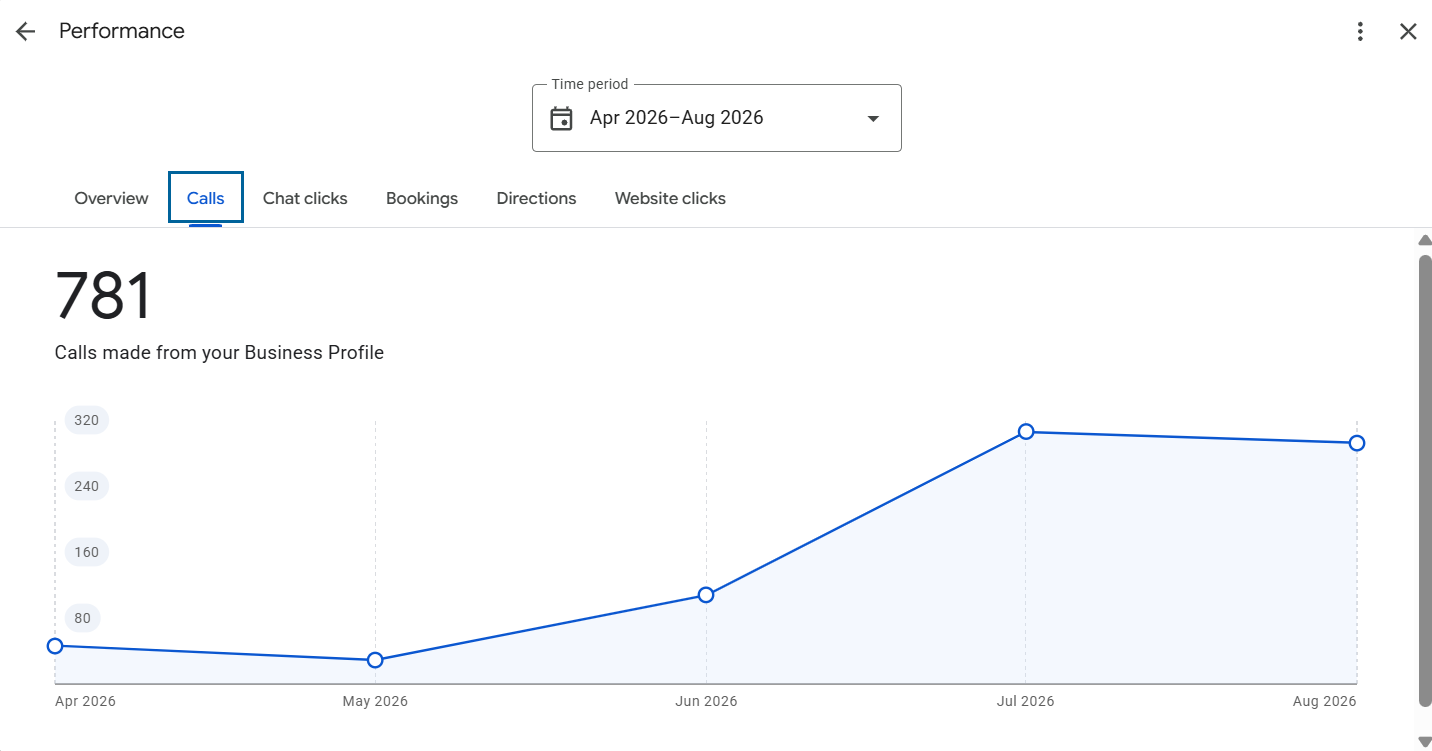Click the 'Apr 2026' x-axis label
Viewport: 1432px width, 751px height.
click(85, 701)
